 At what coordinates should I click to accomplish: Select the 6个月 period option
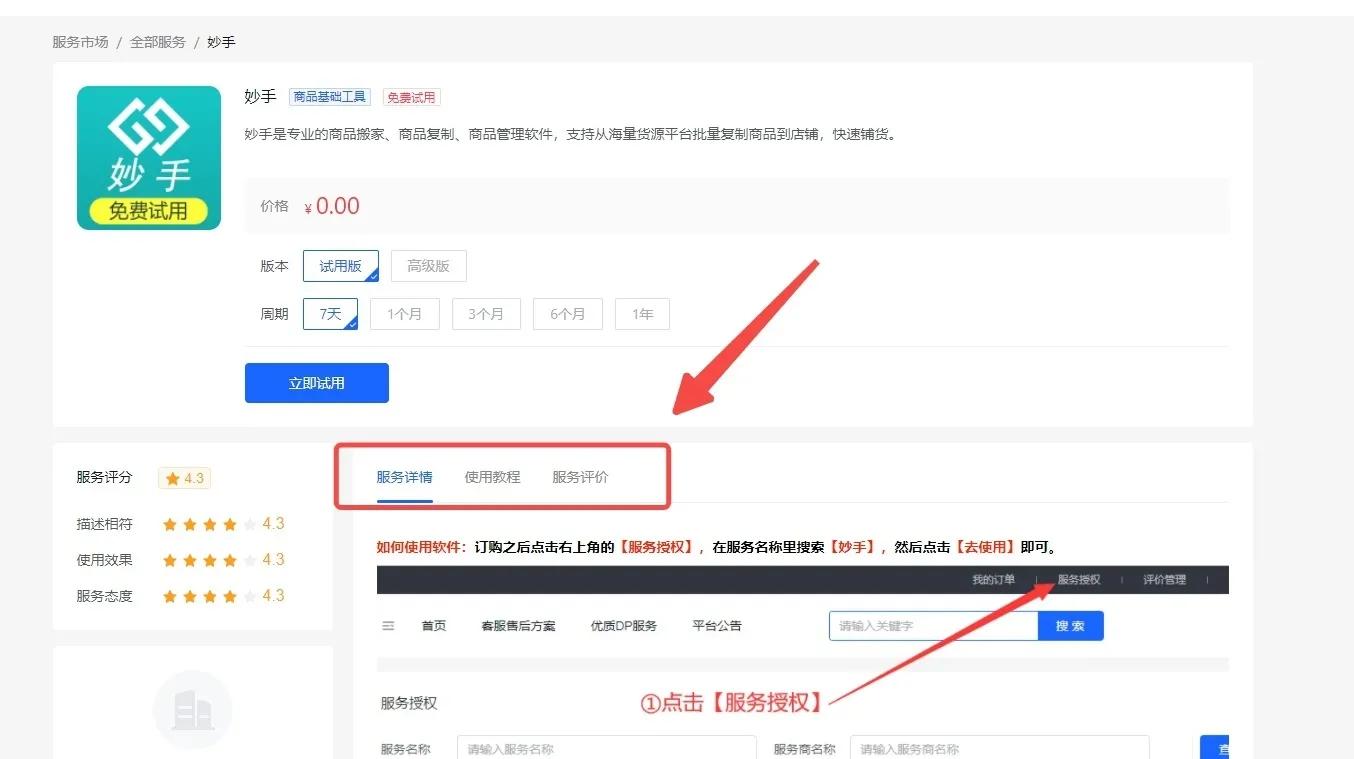pos(567,313)
